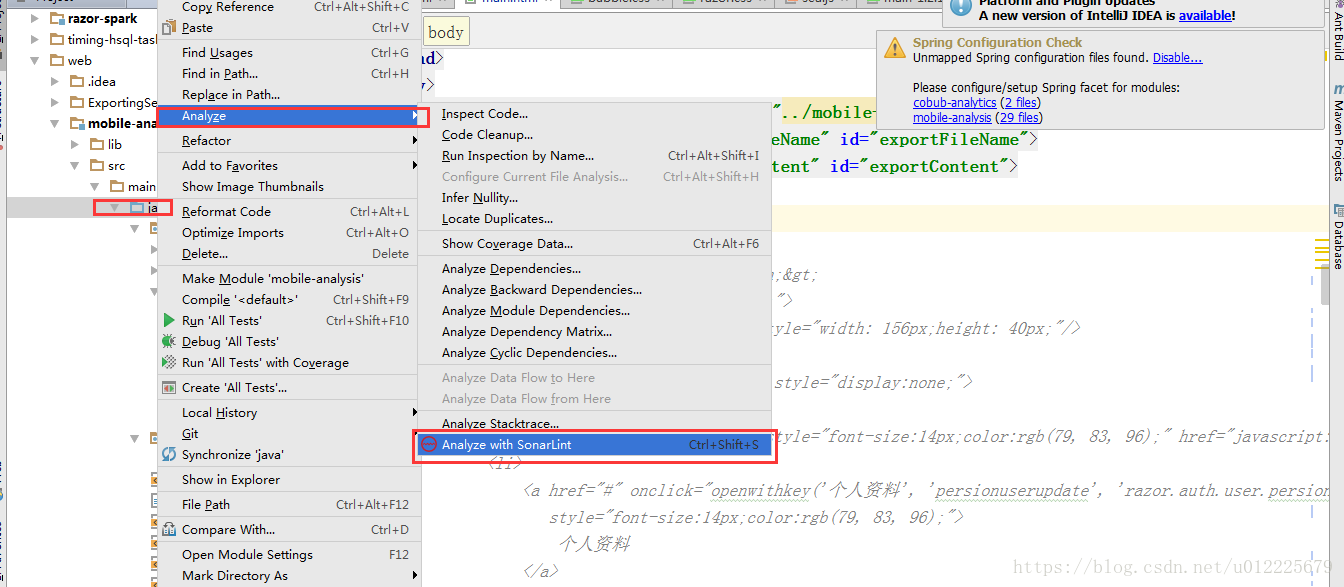Image resolution: width=1344 pixels, height=587 pixels.
Task: Open the Mark Directory As submenu
Action: [x=290, y=576]
